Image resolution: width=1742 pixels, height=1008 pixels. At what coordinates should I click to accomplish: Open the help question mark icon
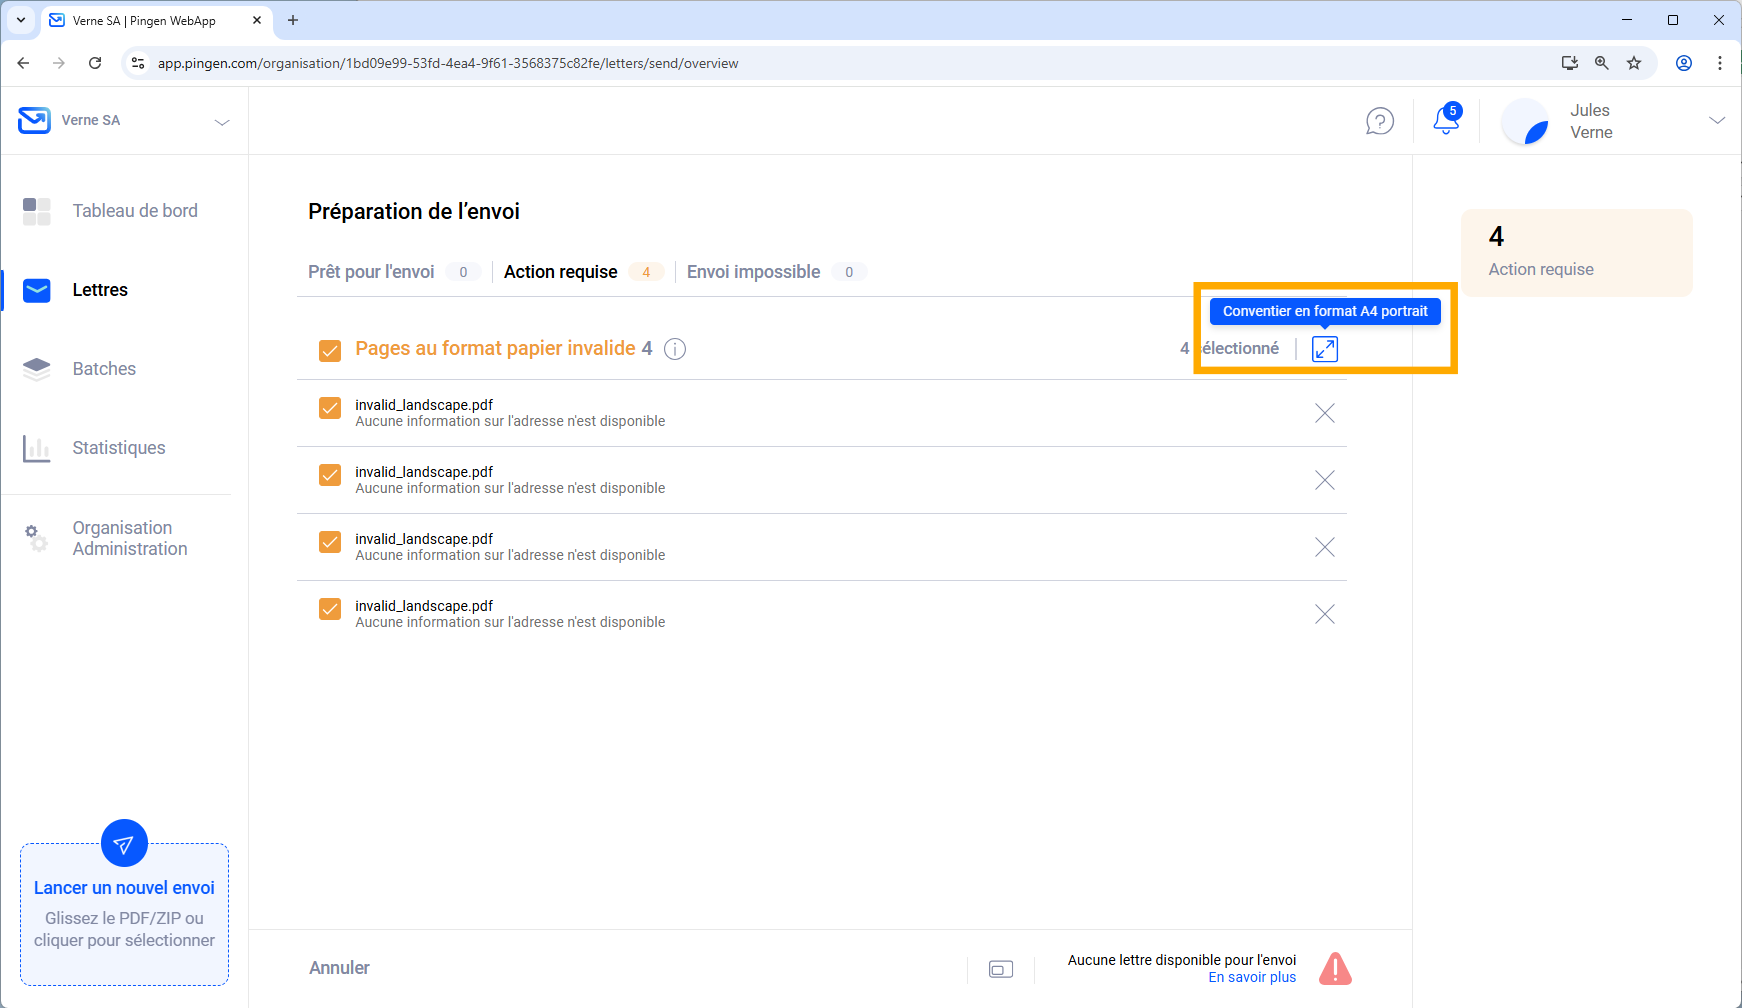click(x=1379, y=121)
